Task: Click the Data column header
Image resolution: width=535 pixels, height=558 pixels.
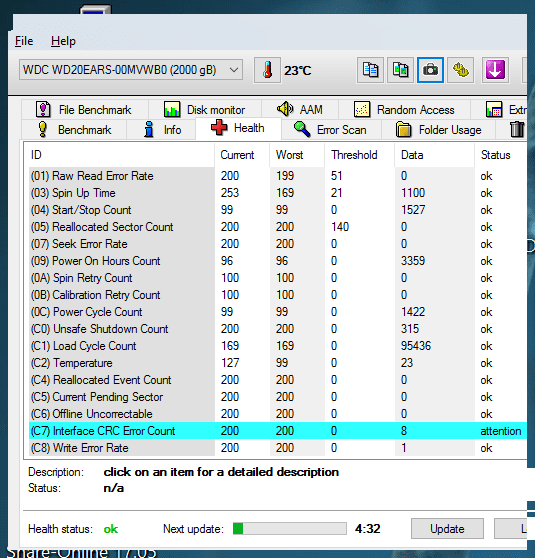Action: pos(435,155)
